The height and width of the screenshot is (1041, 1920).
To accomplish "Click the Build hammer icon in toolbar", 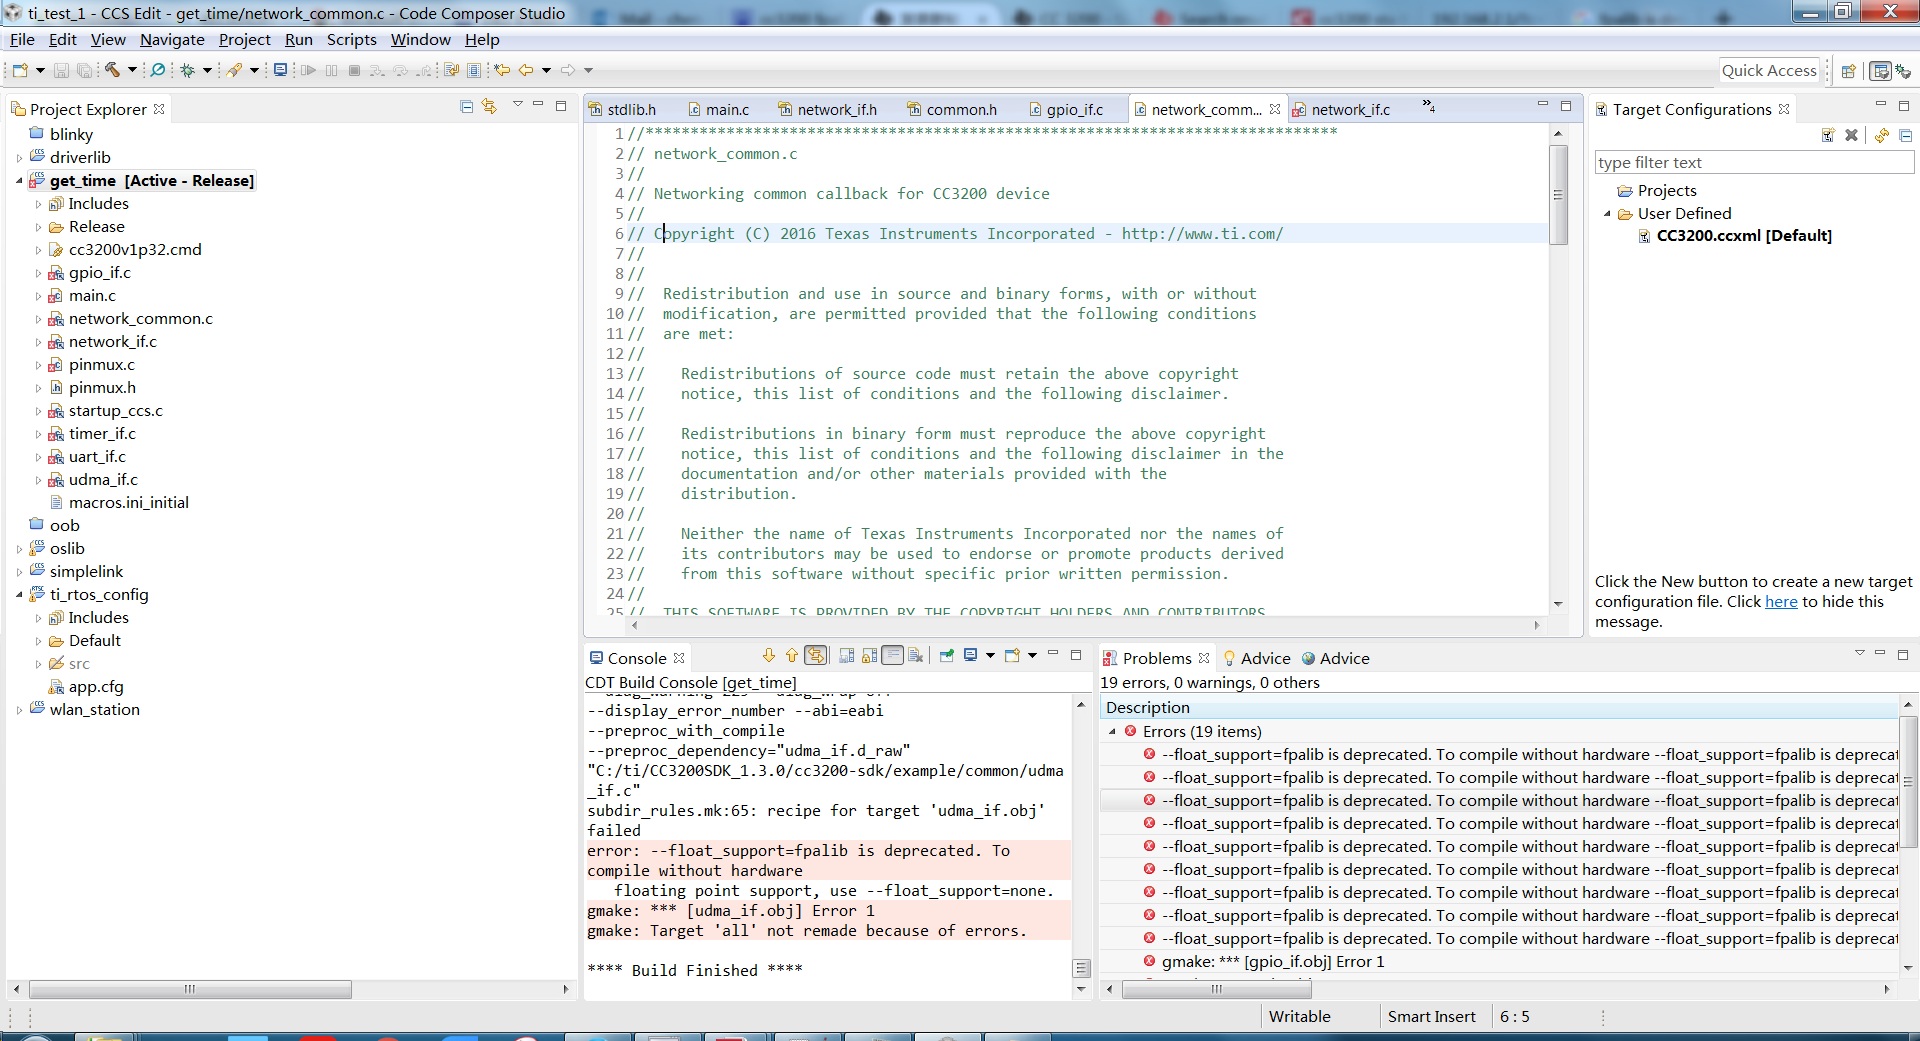I will pos(113,70).
